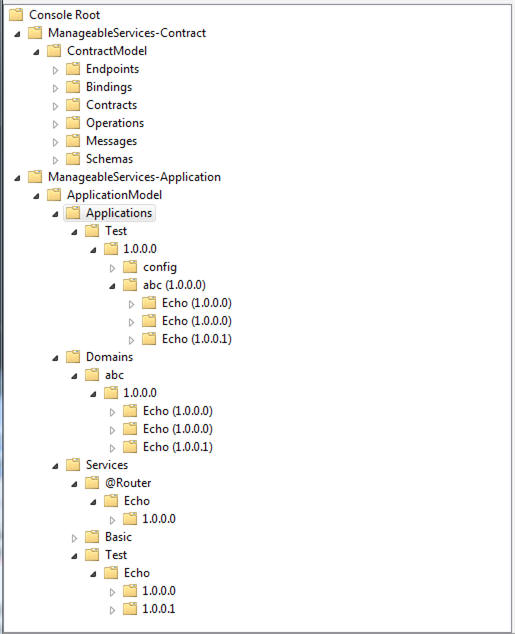The height and width of the screenshot is (634, 515).
Task: Expand the Basic services node
Action: 74,538
